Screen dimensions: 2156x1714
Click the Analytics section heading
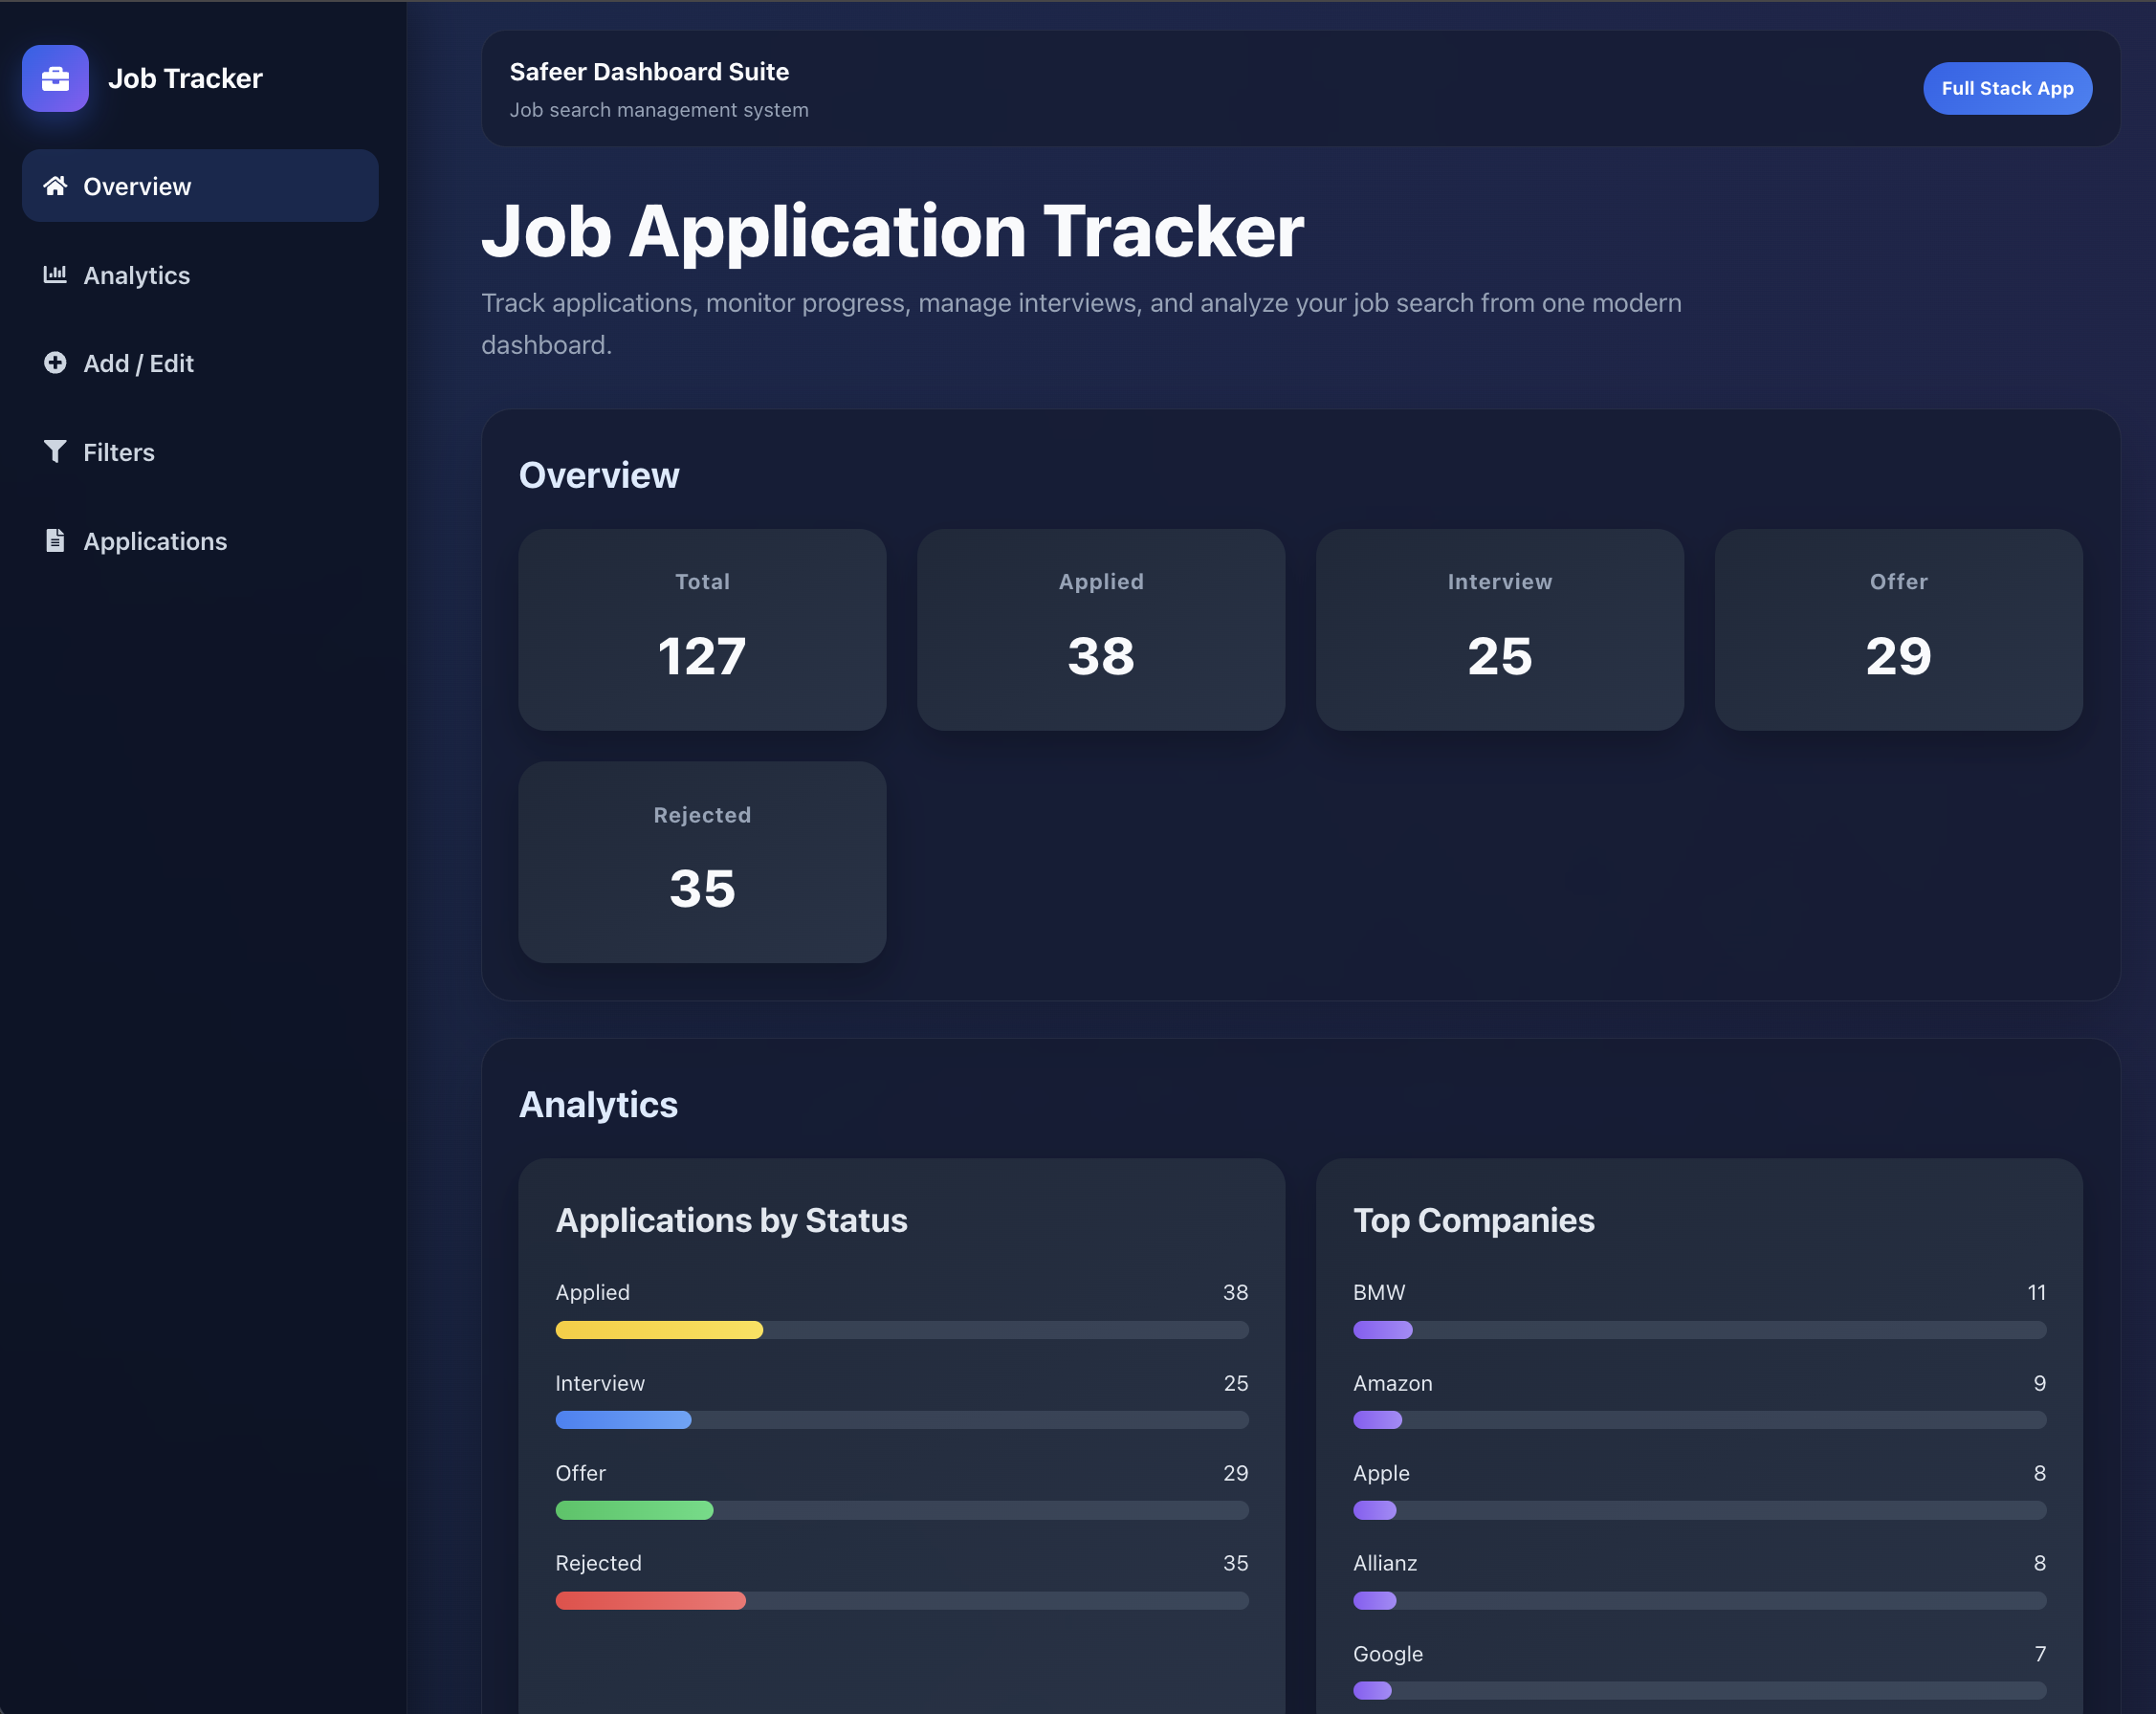coord(598,1104)
